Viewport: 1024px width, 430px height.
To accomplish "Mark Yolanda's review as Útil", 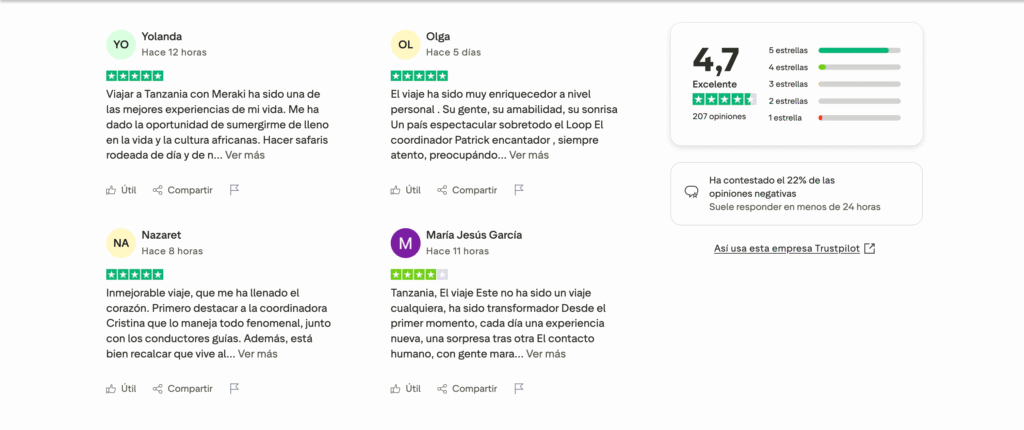I will click(x=121, y=190).
